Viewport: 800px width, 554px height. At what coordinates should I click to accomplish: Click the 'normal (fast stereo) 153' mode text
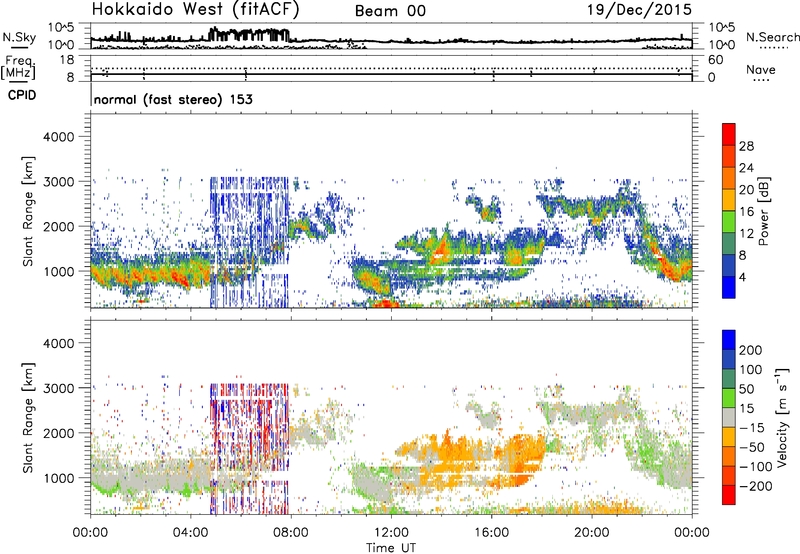[x=173, y=100]
